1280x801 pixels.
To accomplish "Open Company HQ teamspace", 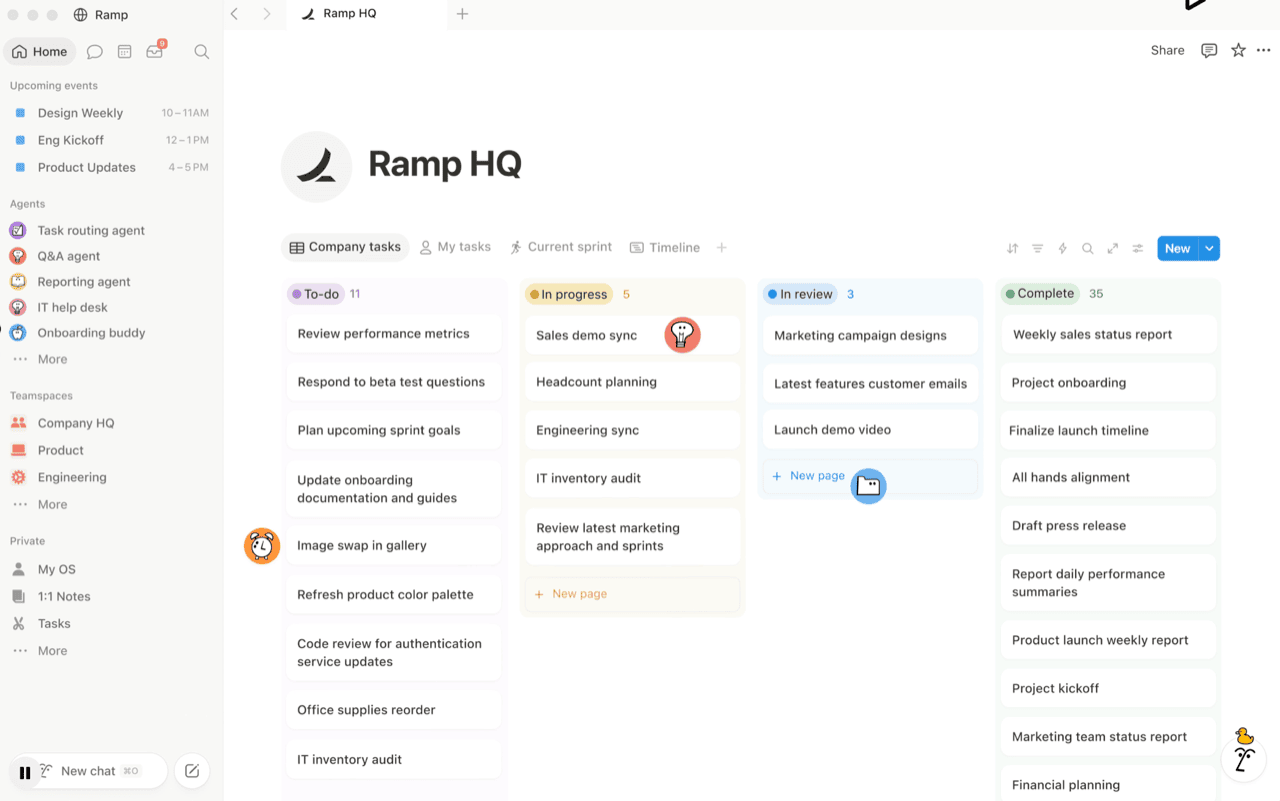I will coord(76,423).
